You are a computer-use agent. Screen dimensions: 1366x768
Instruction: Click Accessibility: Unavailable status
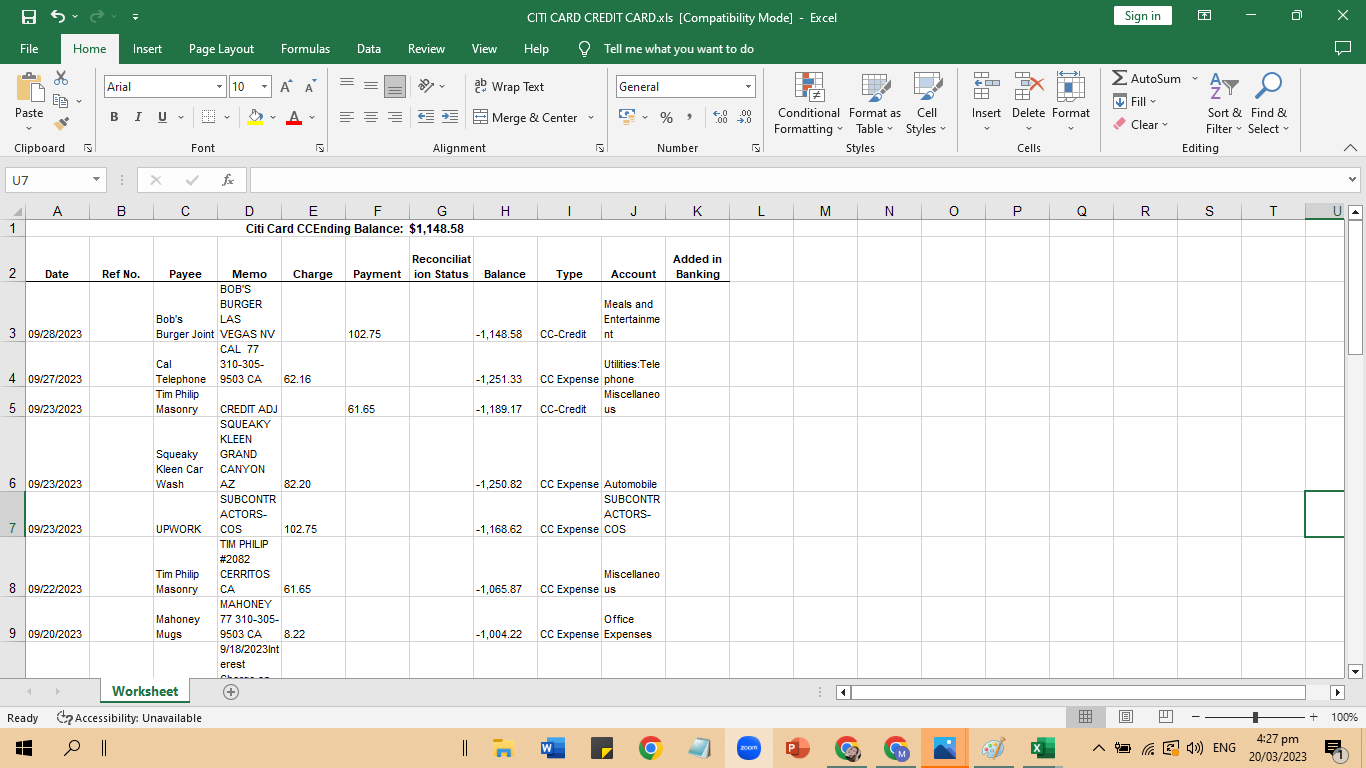tap(130, 718)
